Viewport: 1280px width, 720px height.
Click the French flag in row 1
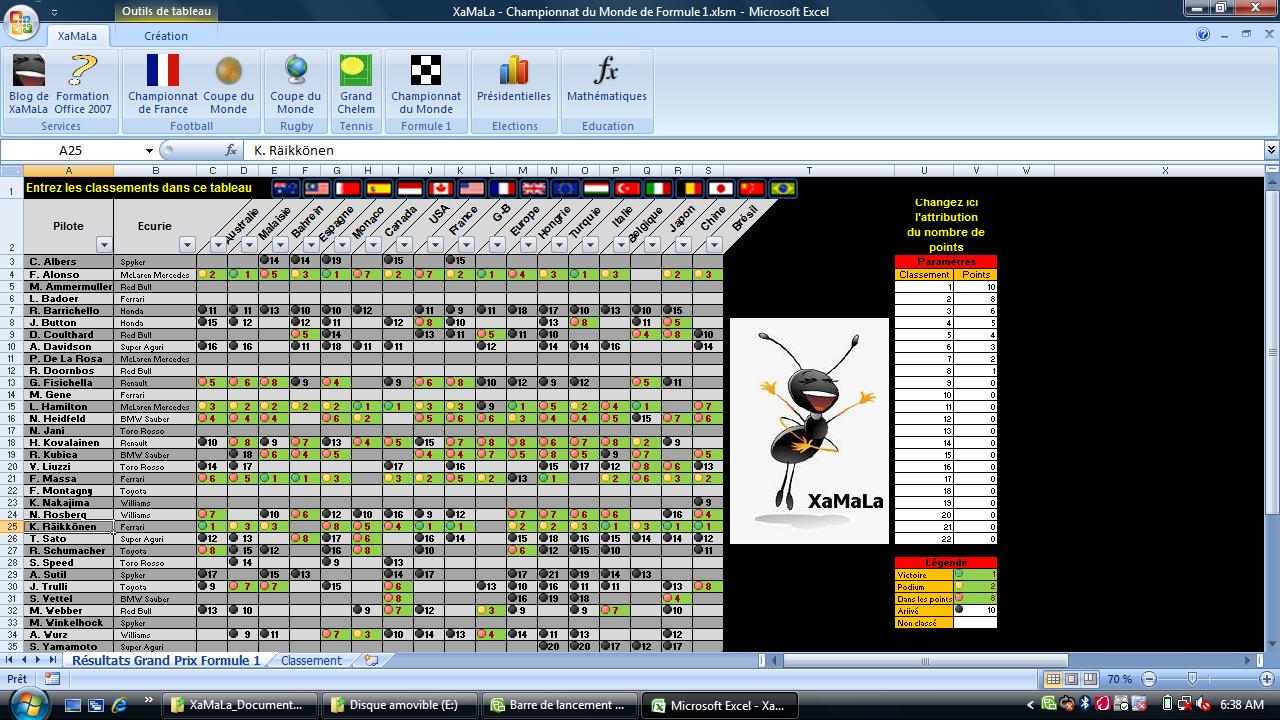[502, 188]
